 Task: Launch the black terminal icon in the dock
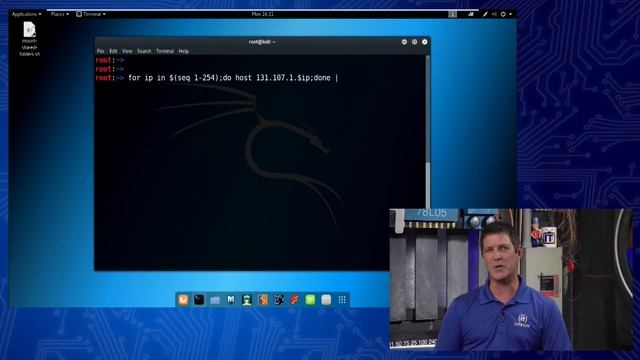click(199, 300)
